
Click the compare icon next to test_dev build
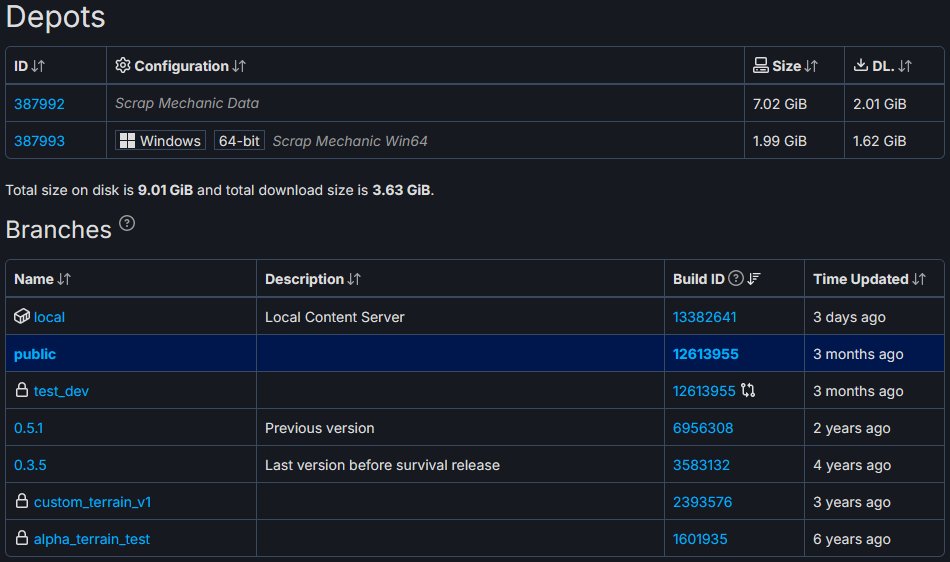[748, 391]
